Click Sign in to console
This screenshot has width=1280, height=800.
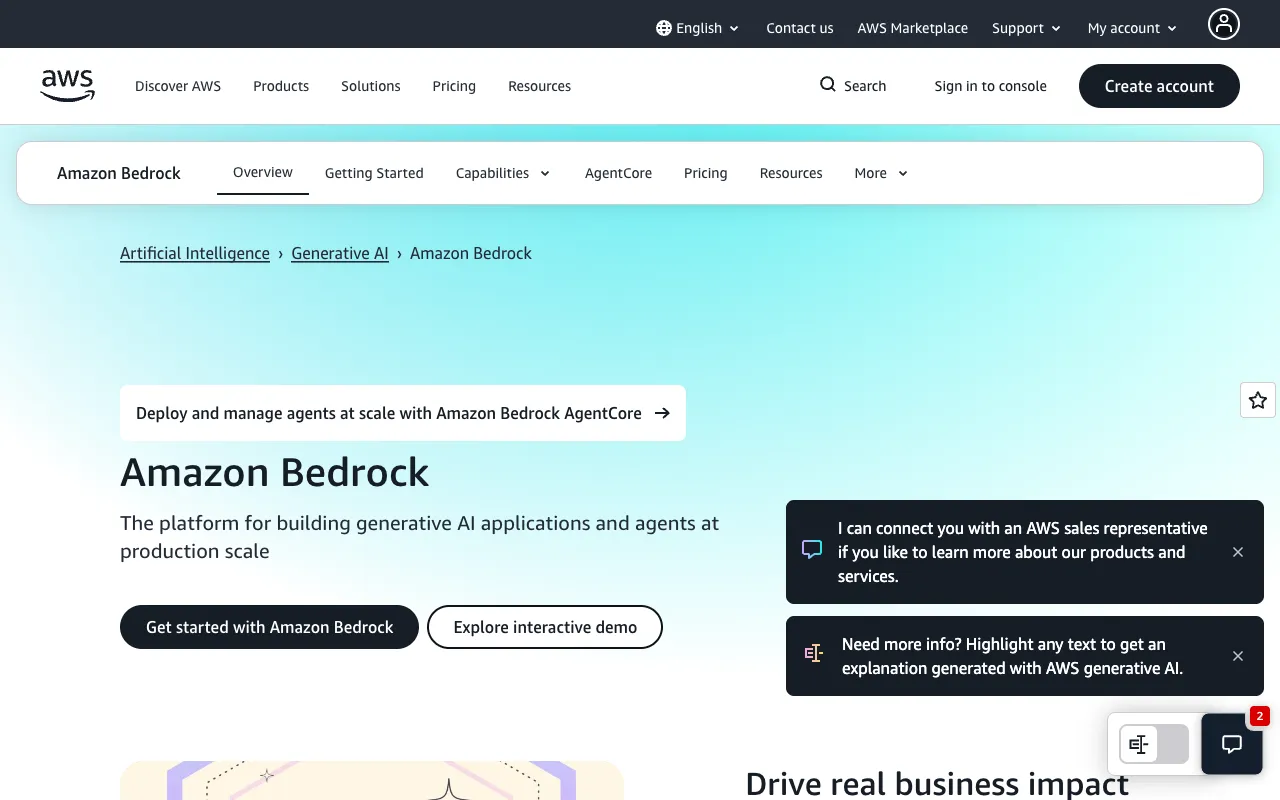coord(990,86)
